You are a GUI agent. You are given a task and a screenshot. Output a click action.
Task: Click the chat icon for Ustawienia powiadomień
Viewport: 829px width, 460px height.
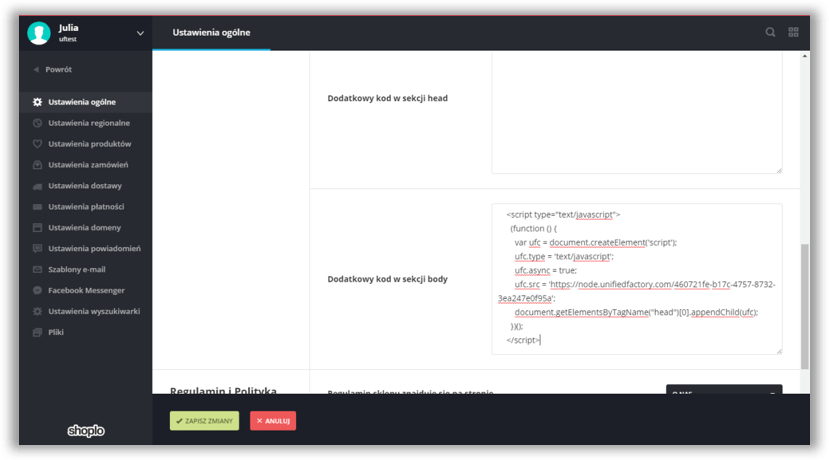[x=37, y=249]
